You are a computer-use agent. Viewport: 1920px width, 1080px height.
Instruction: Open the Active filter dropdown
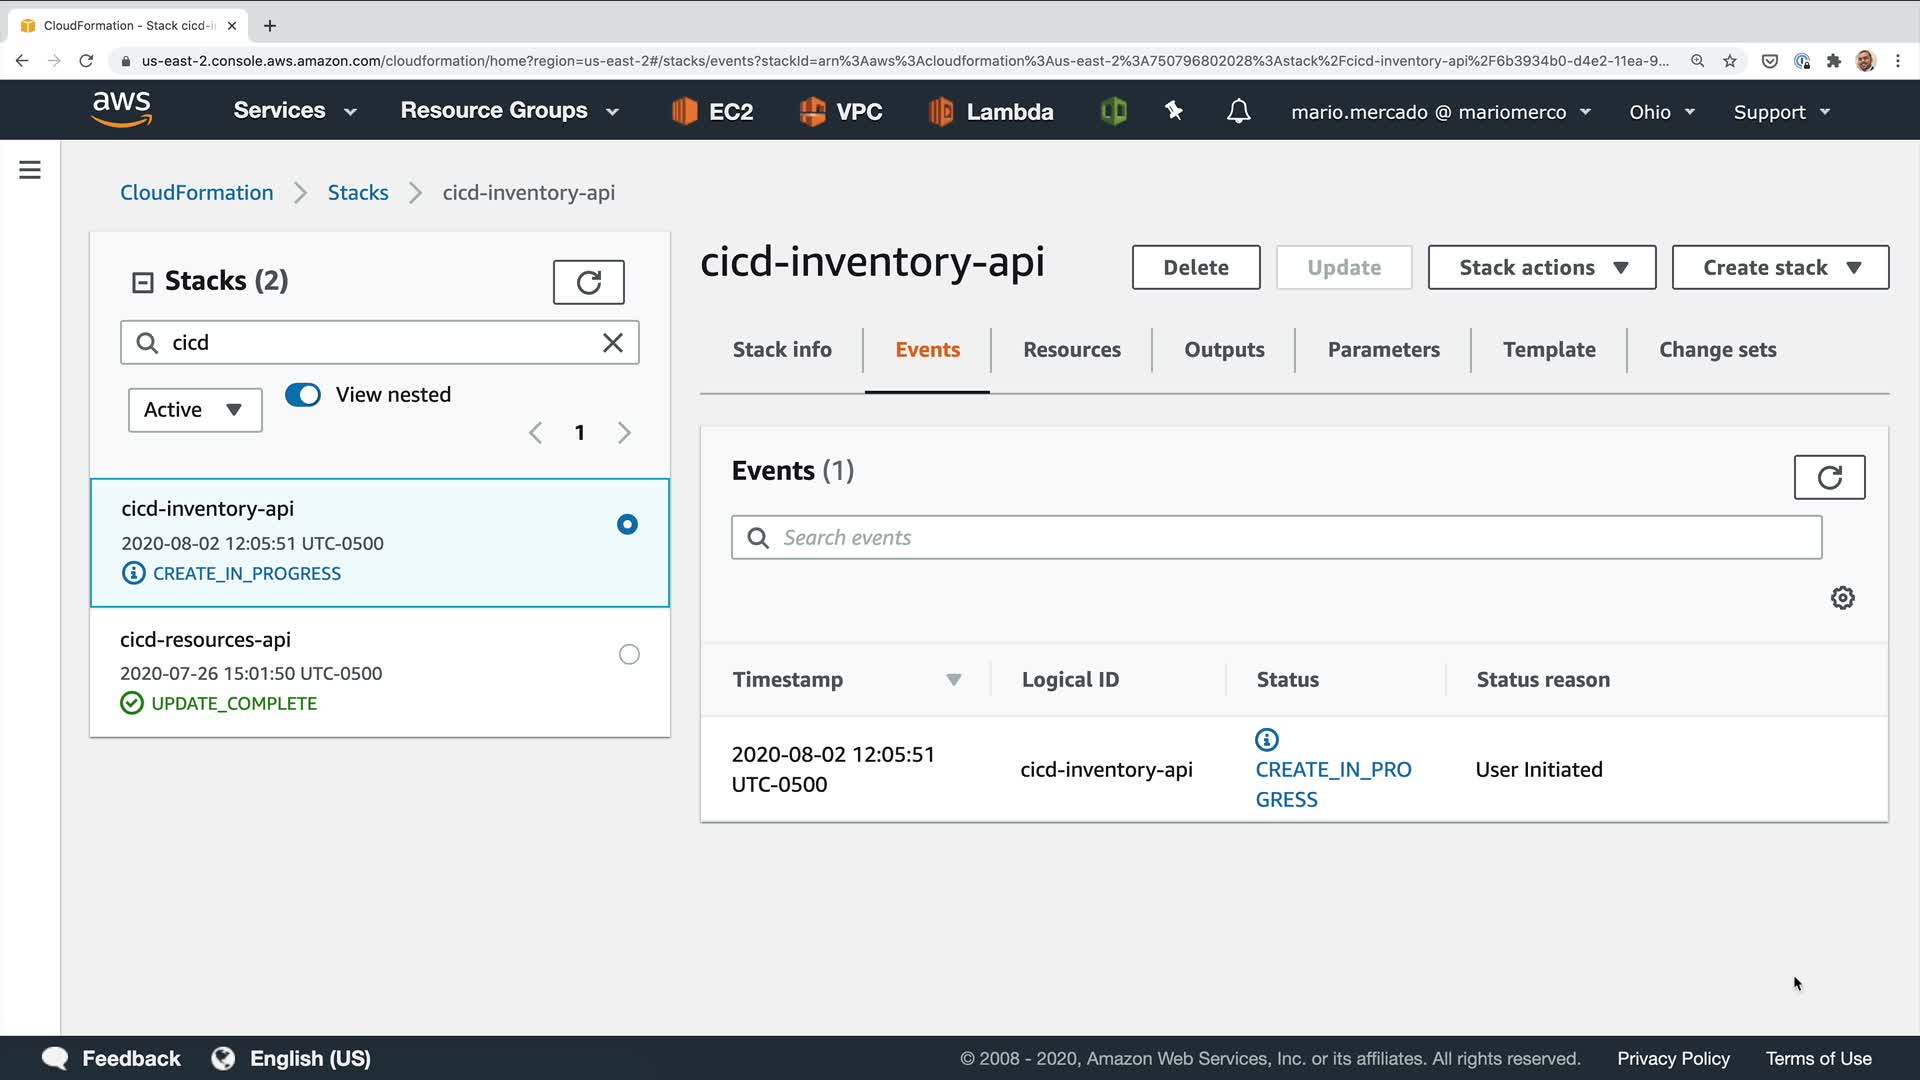coord(194,410)
